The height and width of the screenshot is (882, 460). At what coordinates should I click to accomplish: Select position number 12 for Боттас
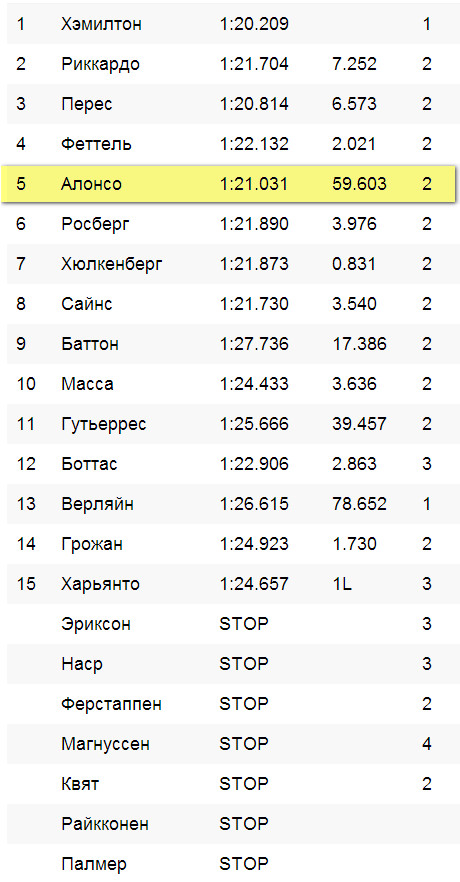(26, 464)
